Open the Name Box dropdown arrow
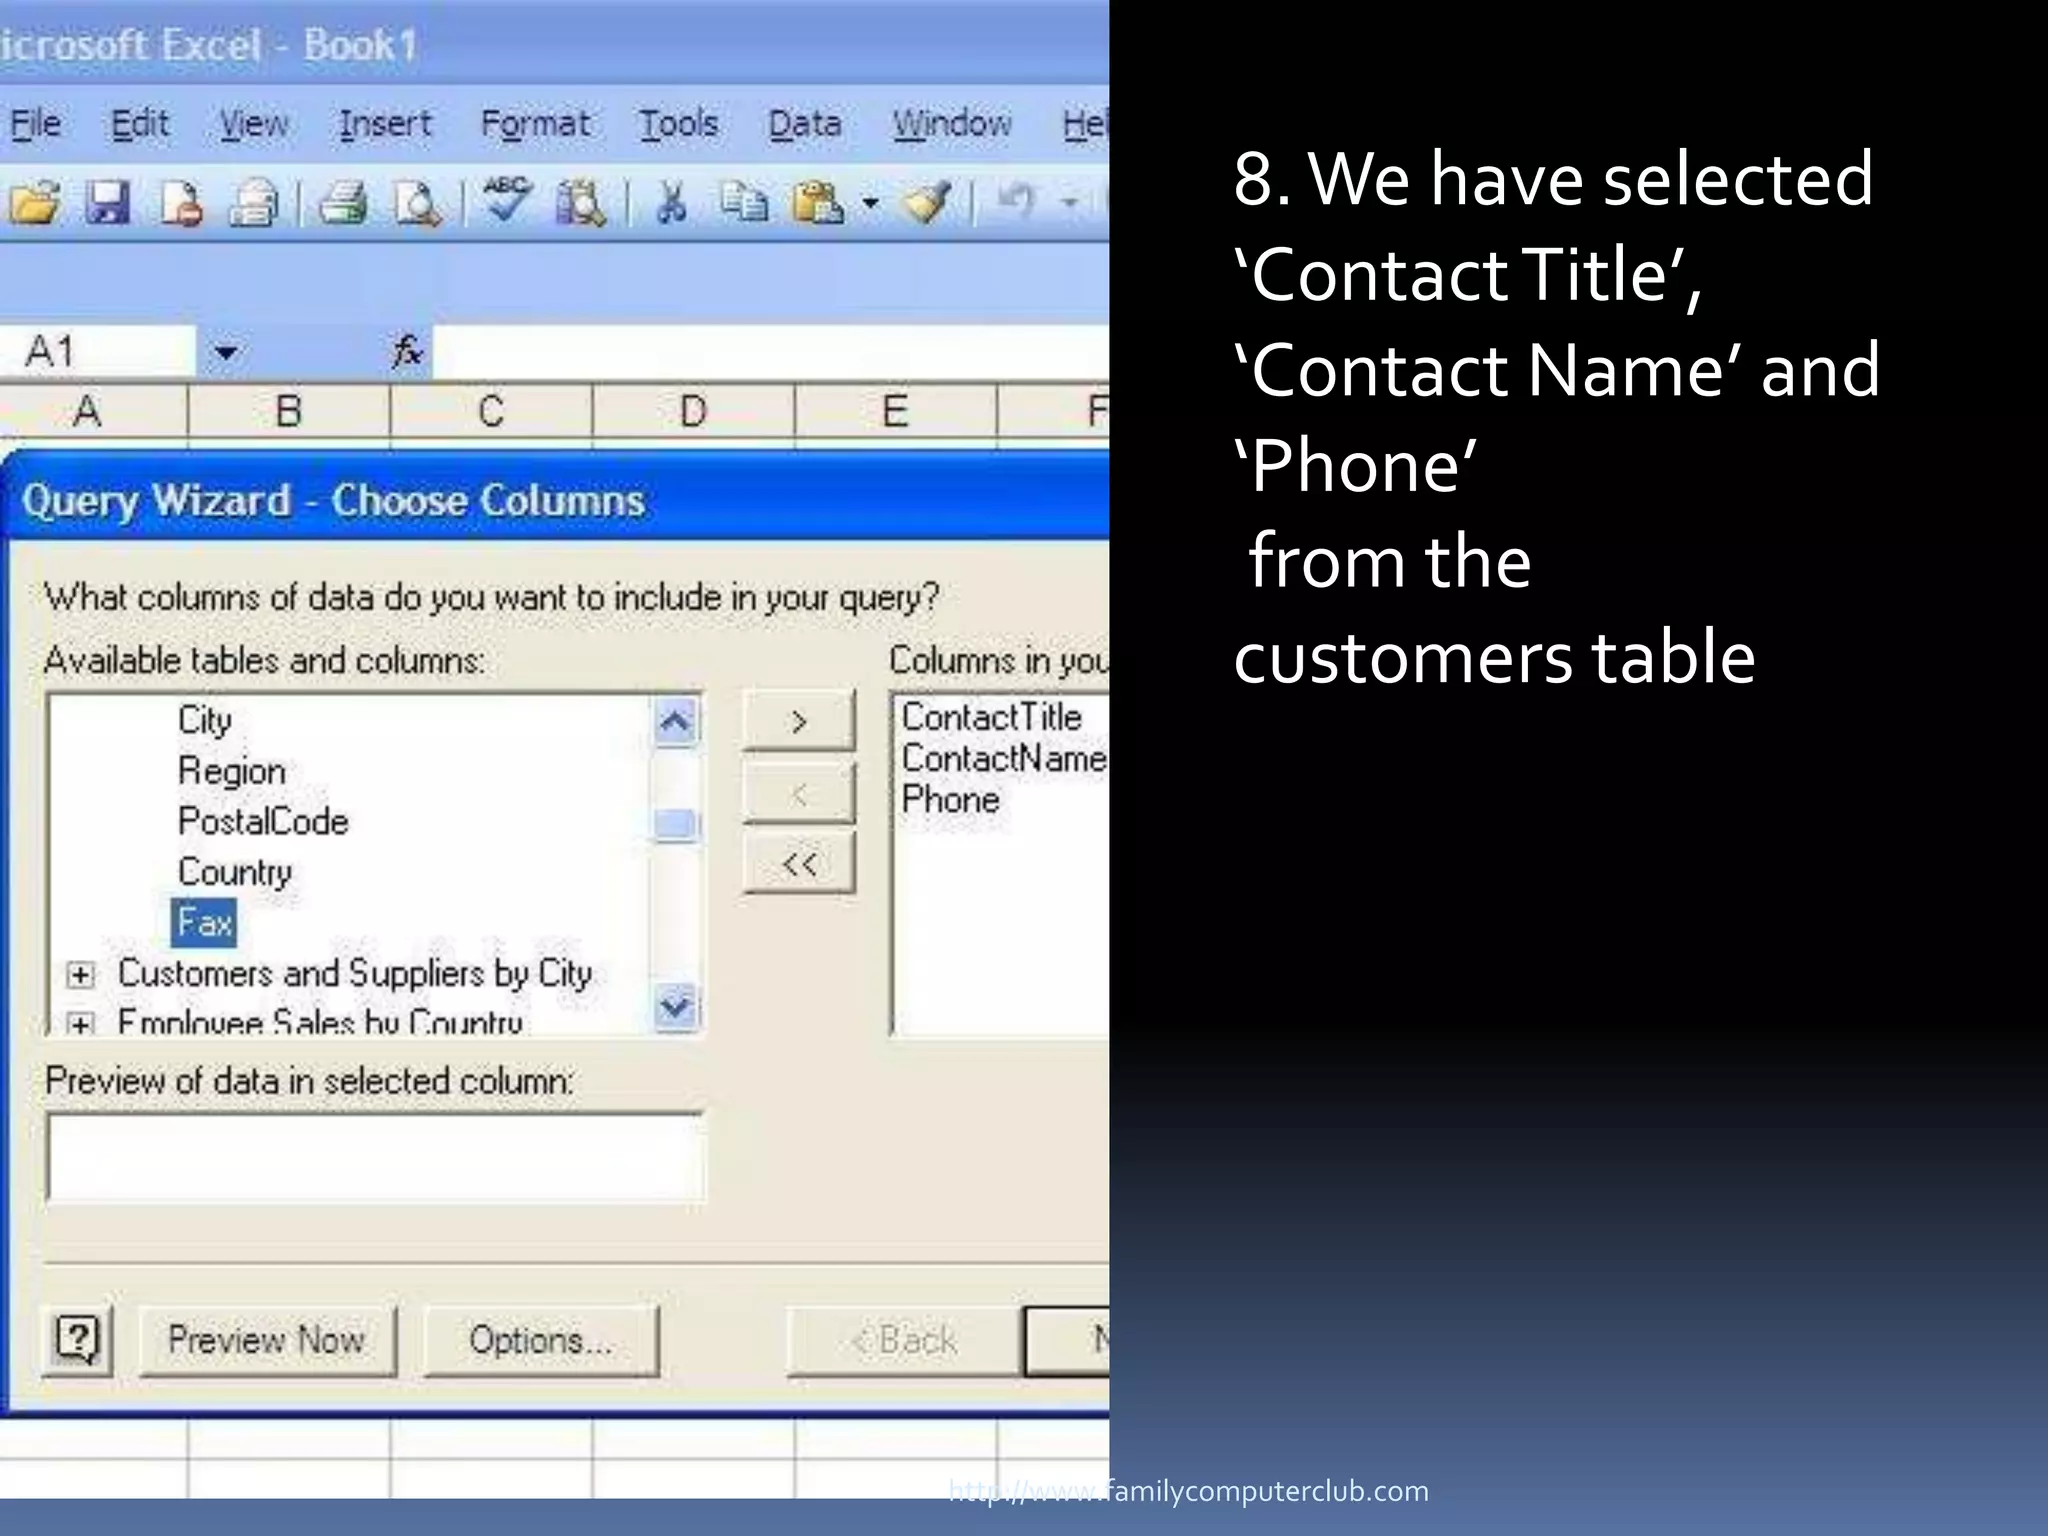Image resolution: width=2048 pixels, height=1536 pixels. [226, 352]
